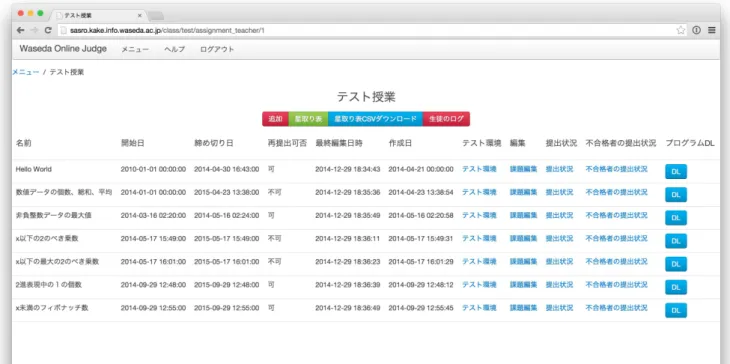The width and height of the screenshot is (730, 364).
Task: Open テスト環境 for x以下の2のべき乗数 row
Action: click(x=479, y=238)
